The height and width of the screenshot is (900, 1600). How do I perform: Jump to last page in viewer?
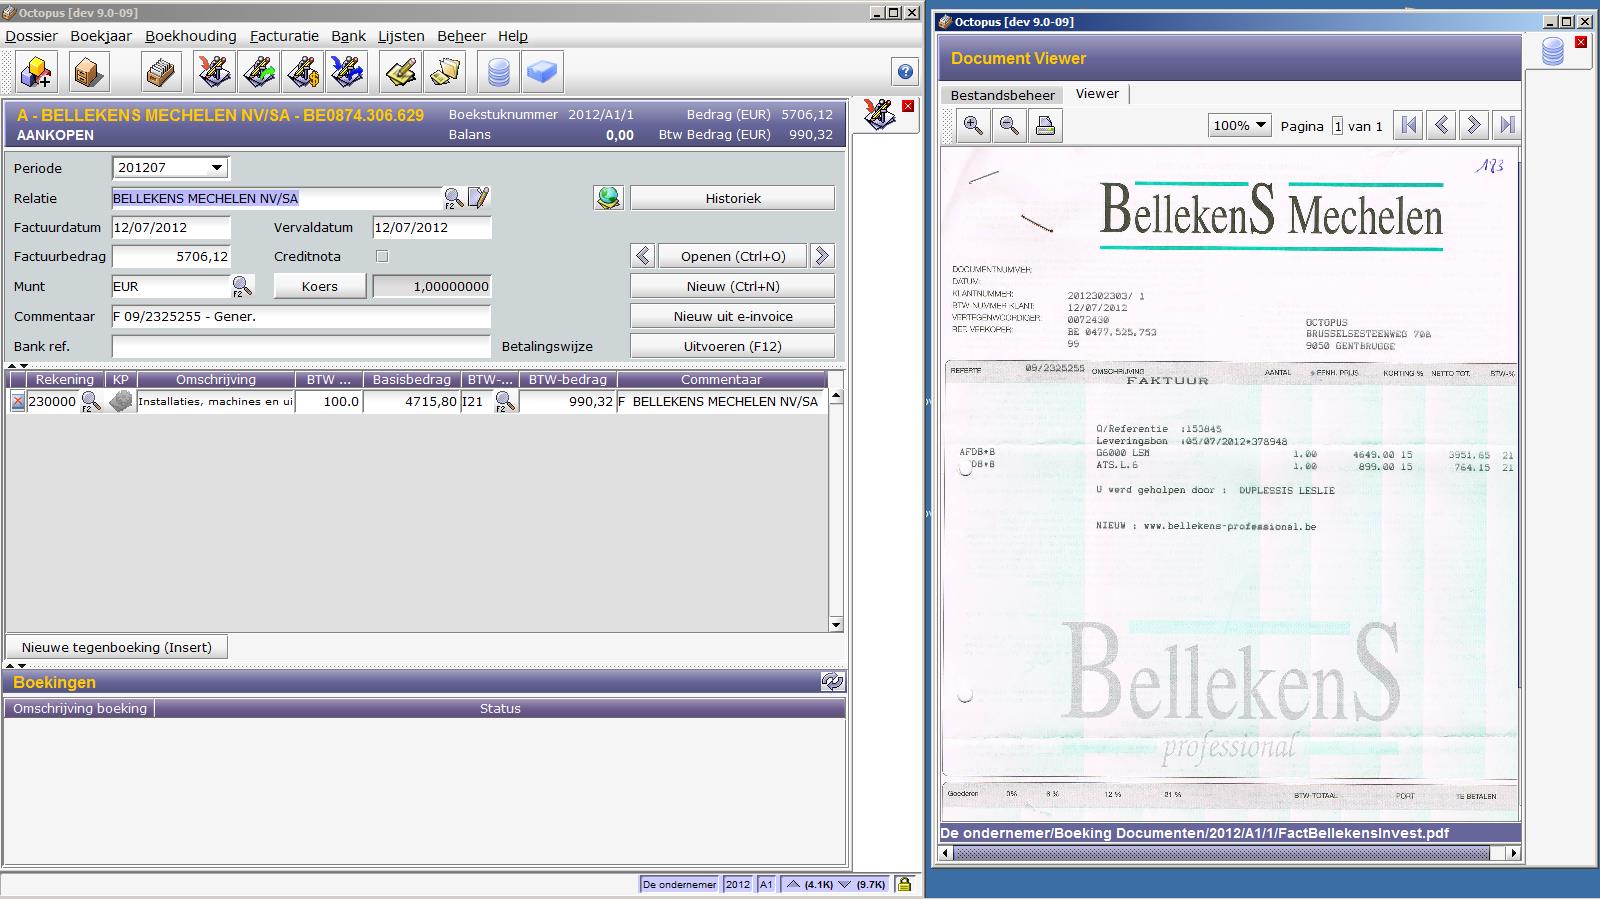coord(1505,125)
